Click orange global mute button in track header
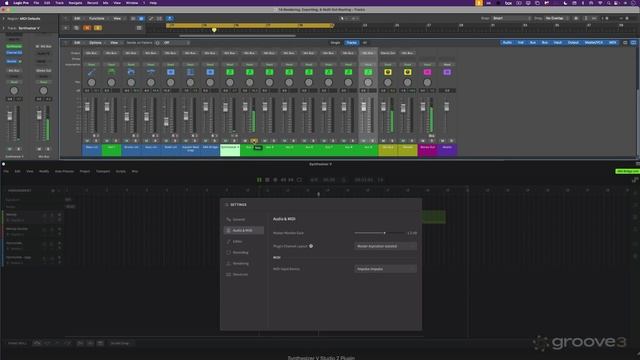Image resolution: width=640 pixels, height=360 pixels. pyautogui.click(x=87, y=28)
